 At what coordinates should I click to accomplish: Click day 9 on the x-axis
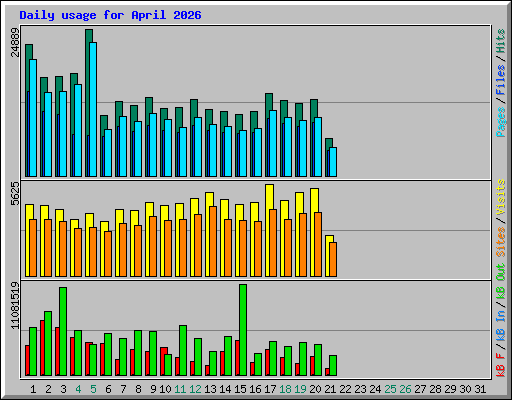(x=153, y=389)
